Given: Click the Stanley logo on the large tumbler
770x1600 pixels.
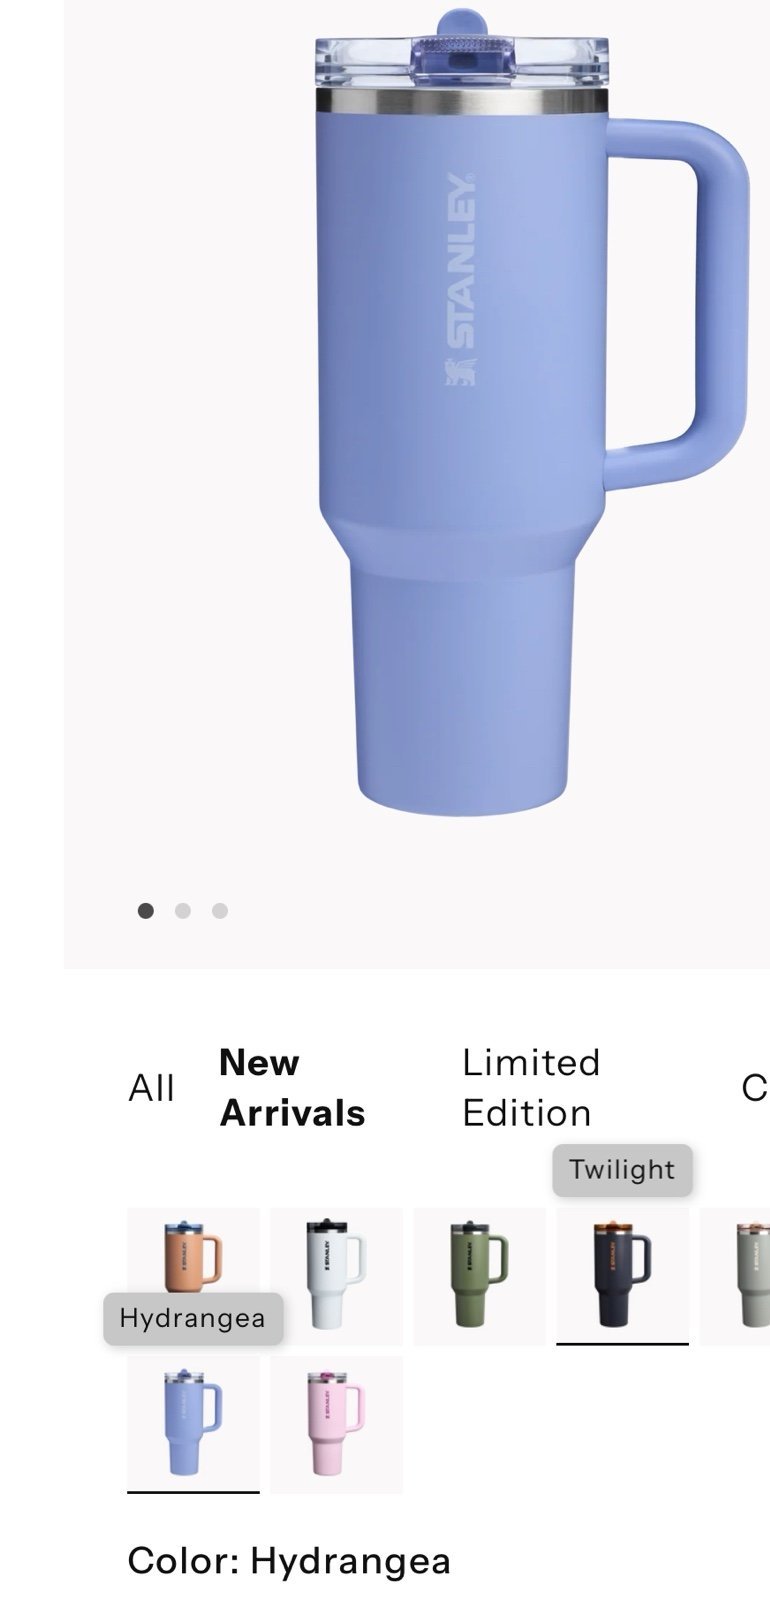Looking at the screenshot, I should [x=461, y=279].
